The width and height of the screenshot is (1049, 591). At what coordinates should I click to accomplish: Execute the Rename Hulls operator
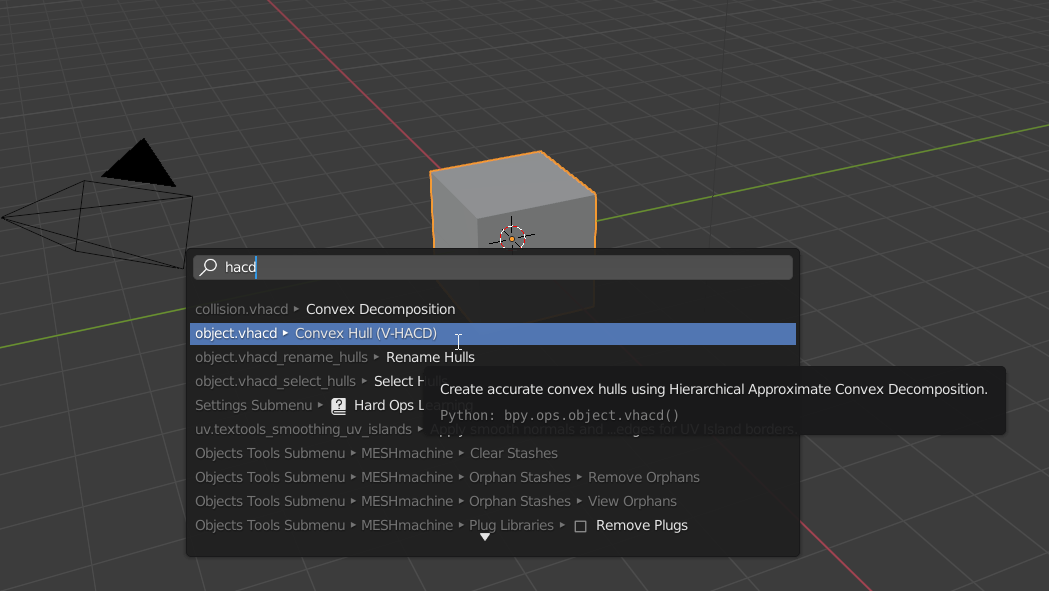[x=430, y=357]
